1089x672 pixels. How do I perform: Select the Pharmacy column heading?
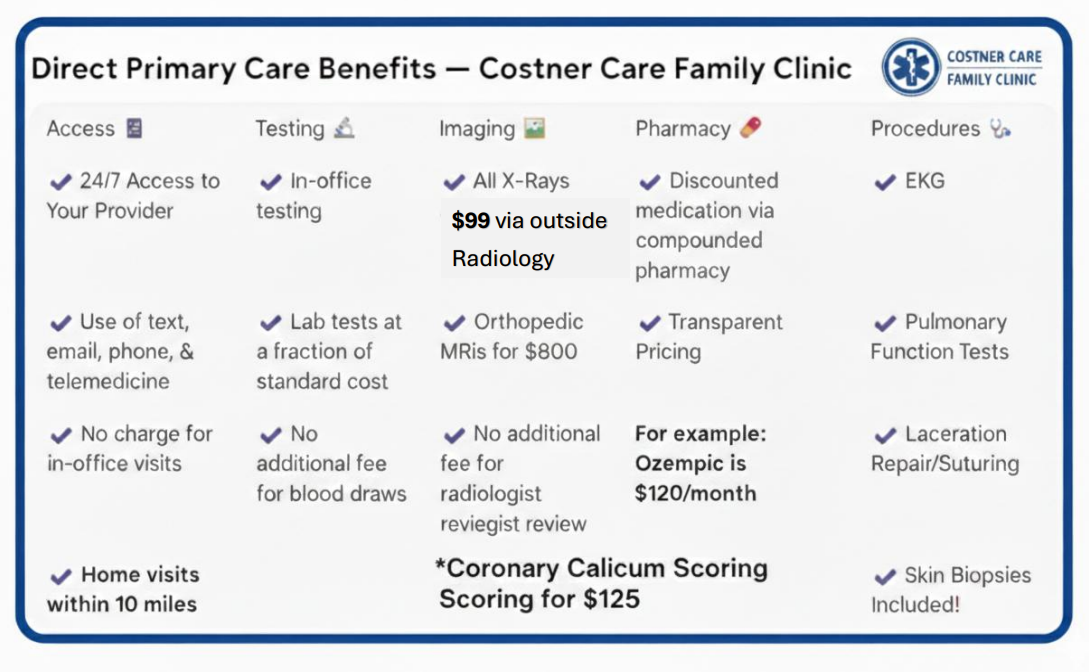683,129
